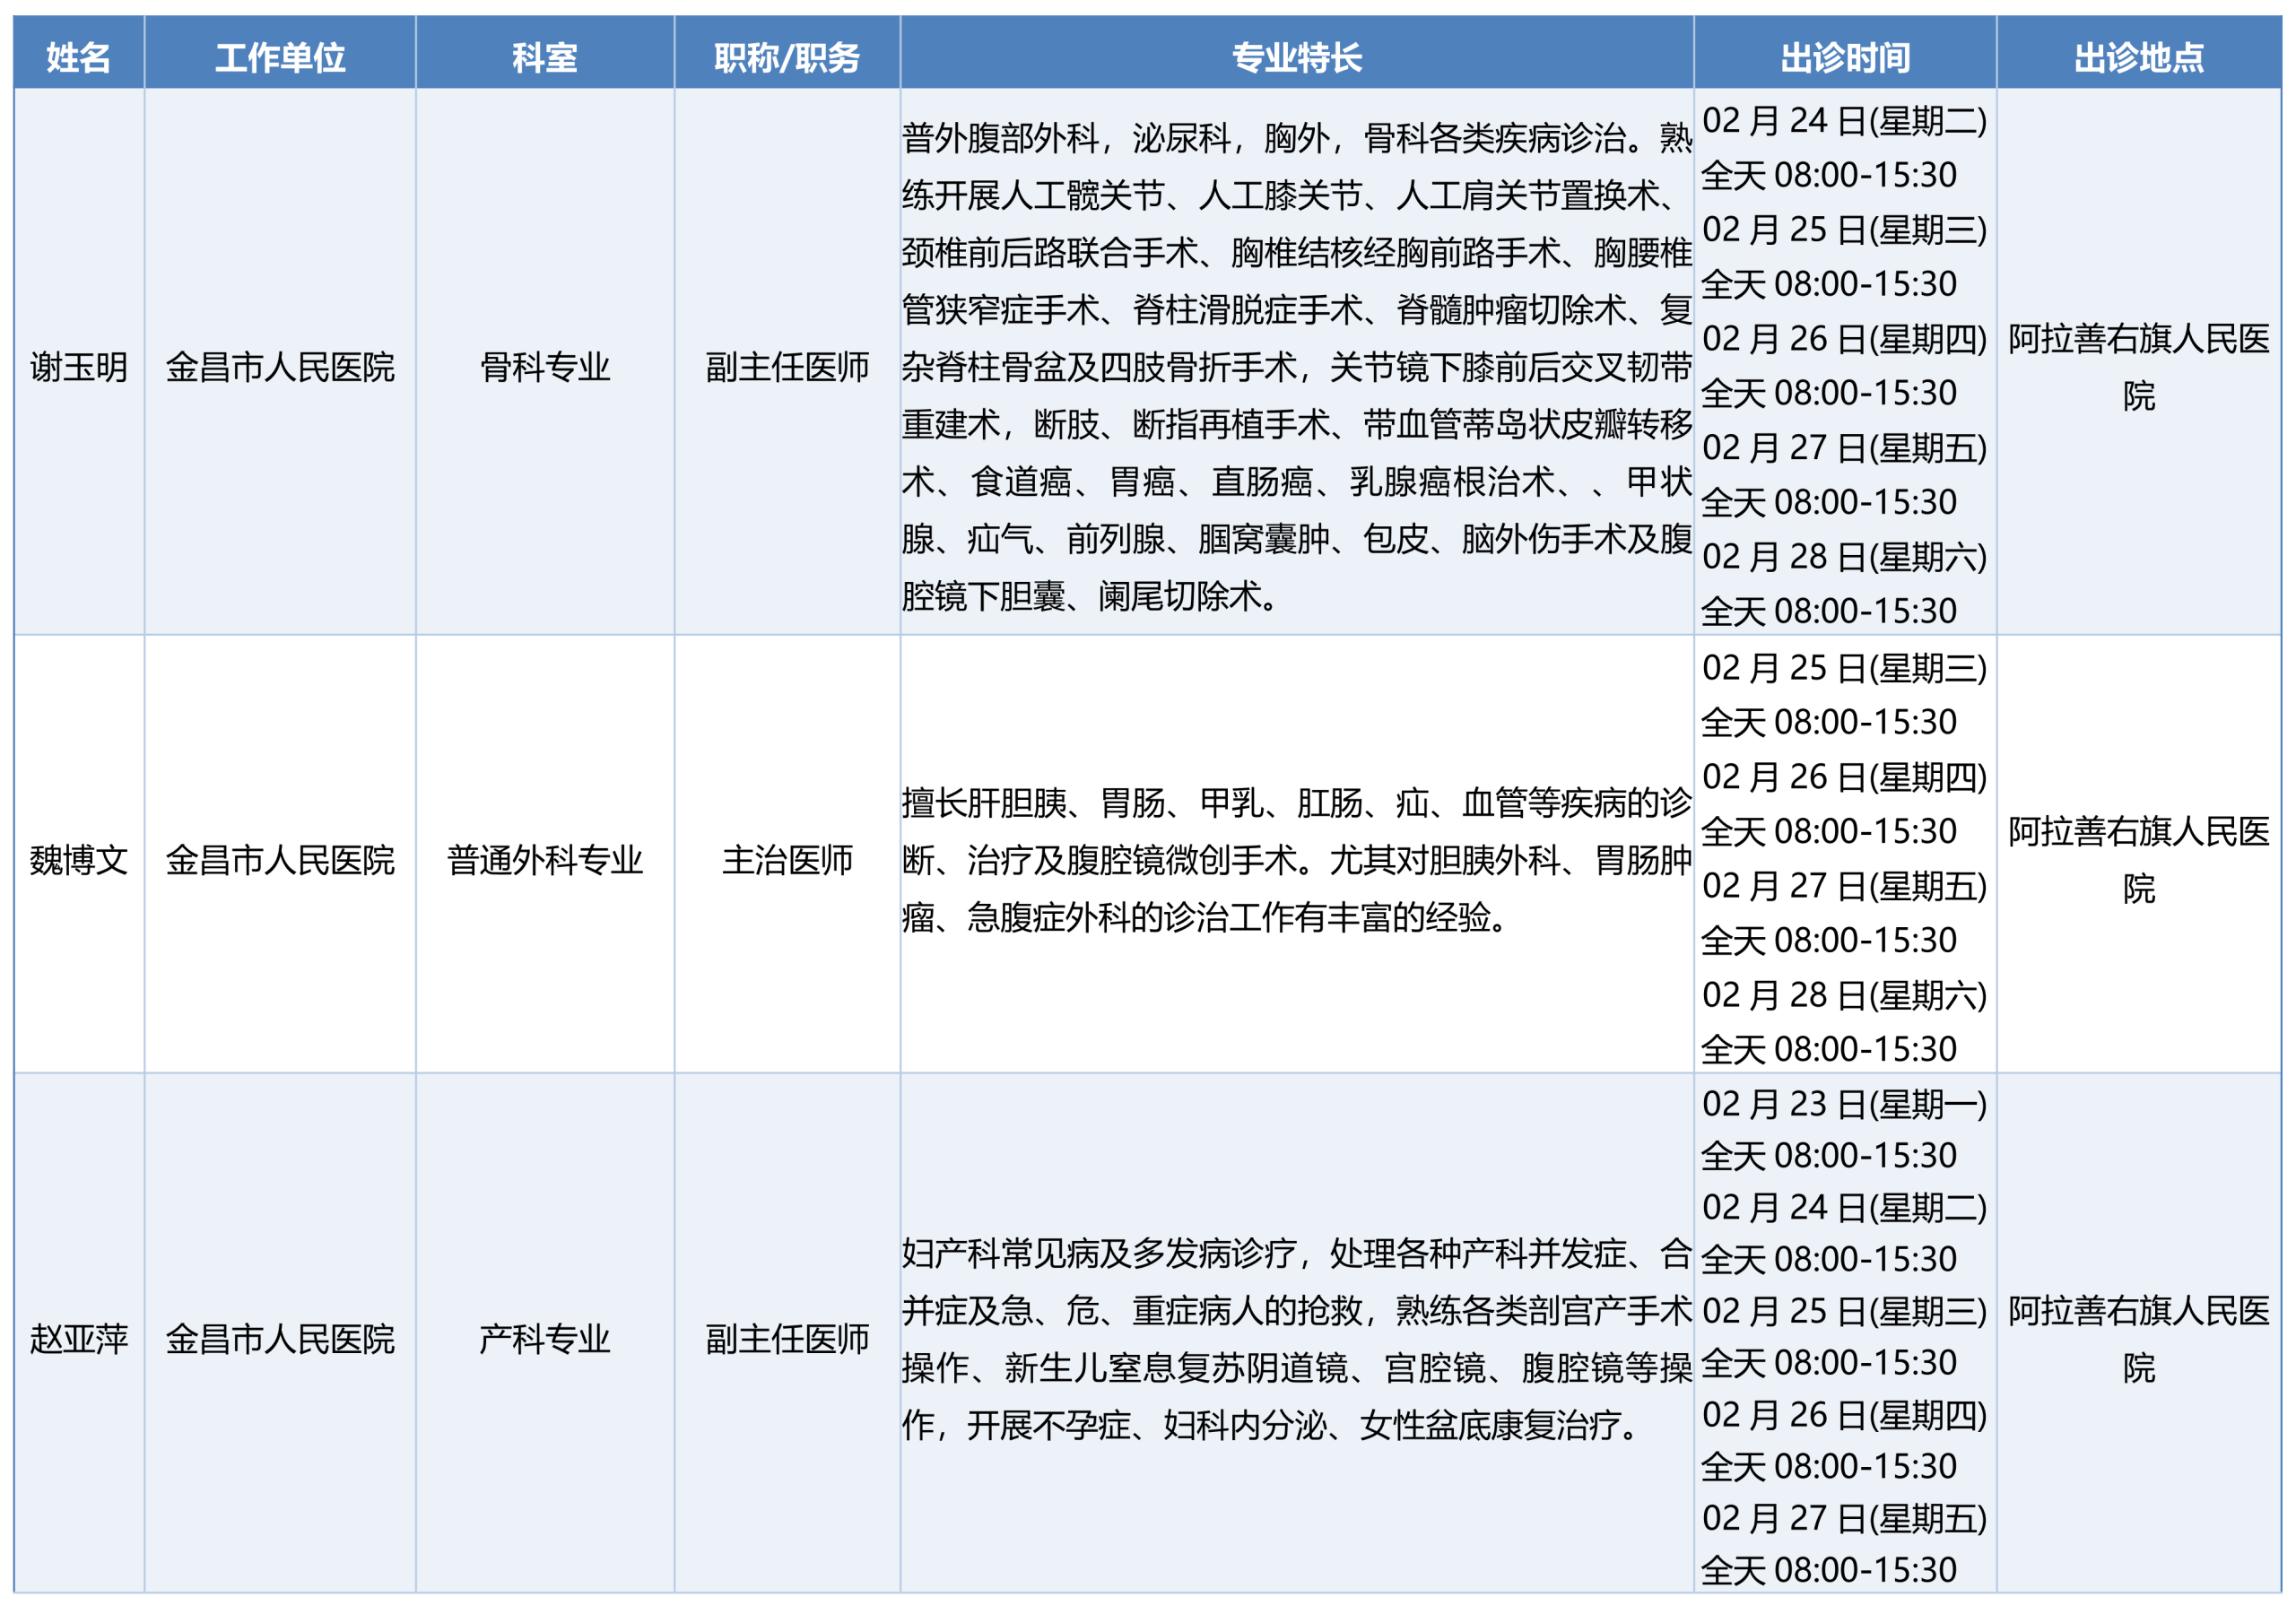Image resolution: width=2296 pixels, height=1623 pixels.
Task: Click the 职称/职务 column header
Action: 787,57
